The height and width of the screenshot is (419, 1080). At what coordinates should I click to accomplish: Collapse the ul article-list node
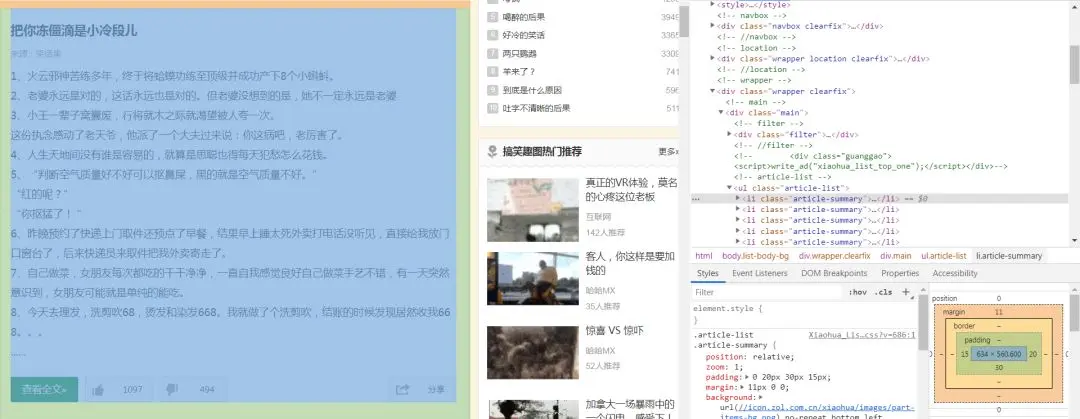tap(729, 188)
